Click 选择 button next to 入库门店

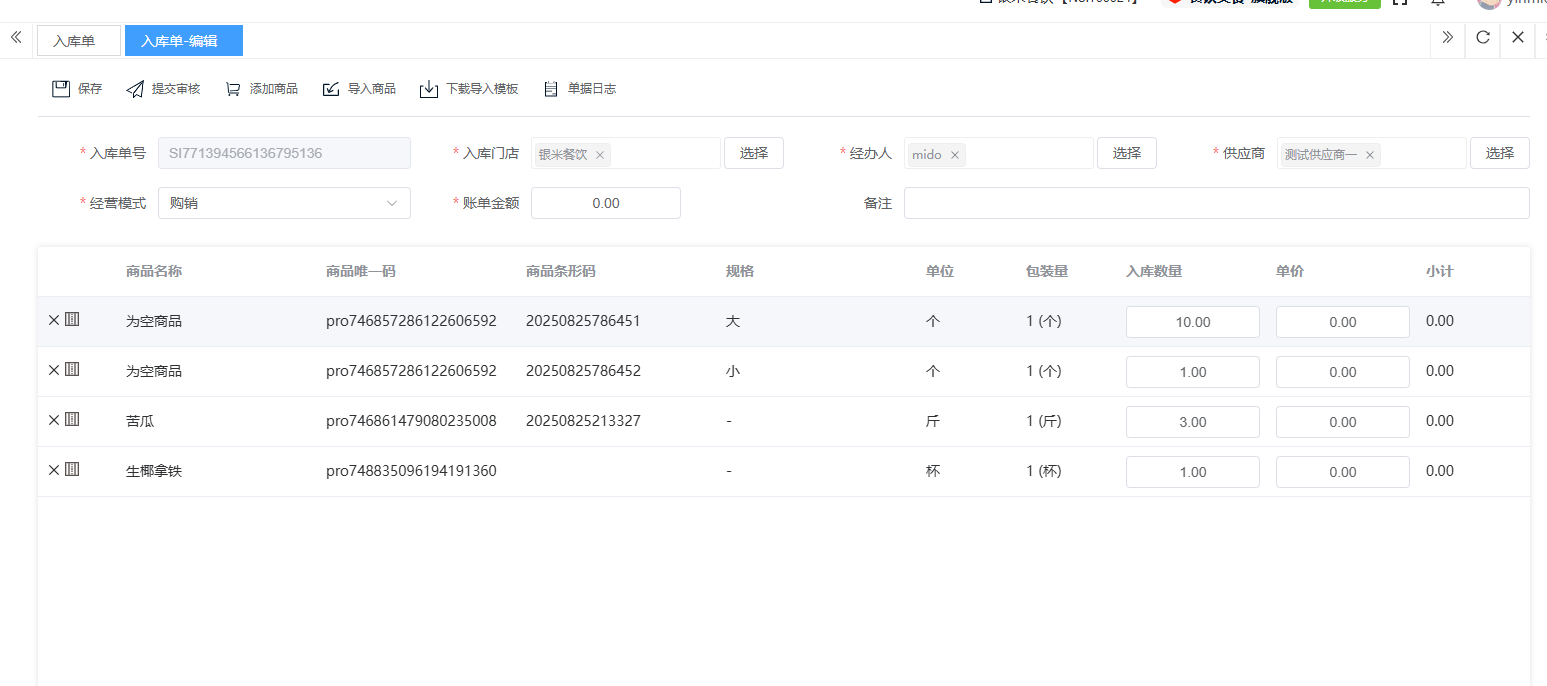click(x=753, y=153)
